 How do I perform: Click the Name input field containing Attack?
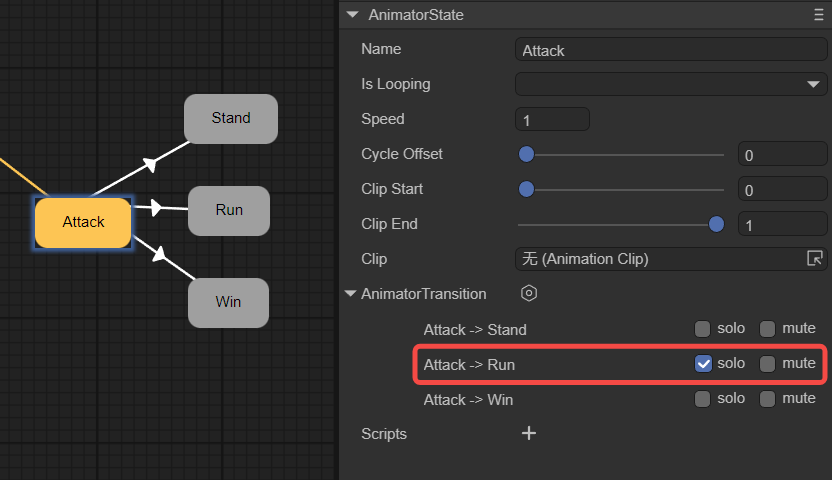tap(671, 50)
